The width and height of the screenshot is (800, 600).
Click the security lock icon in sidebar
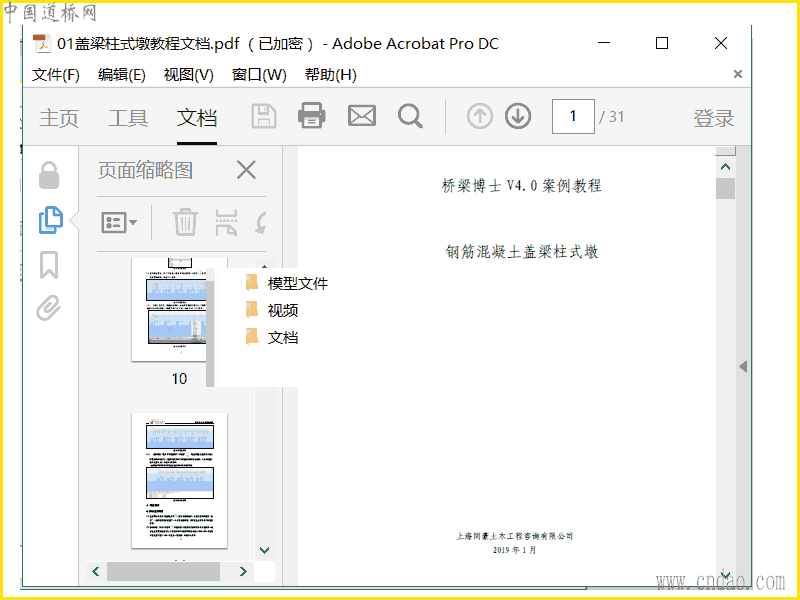[49, 175]
